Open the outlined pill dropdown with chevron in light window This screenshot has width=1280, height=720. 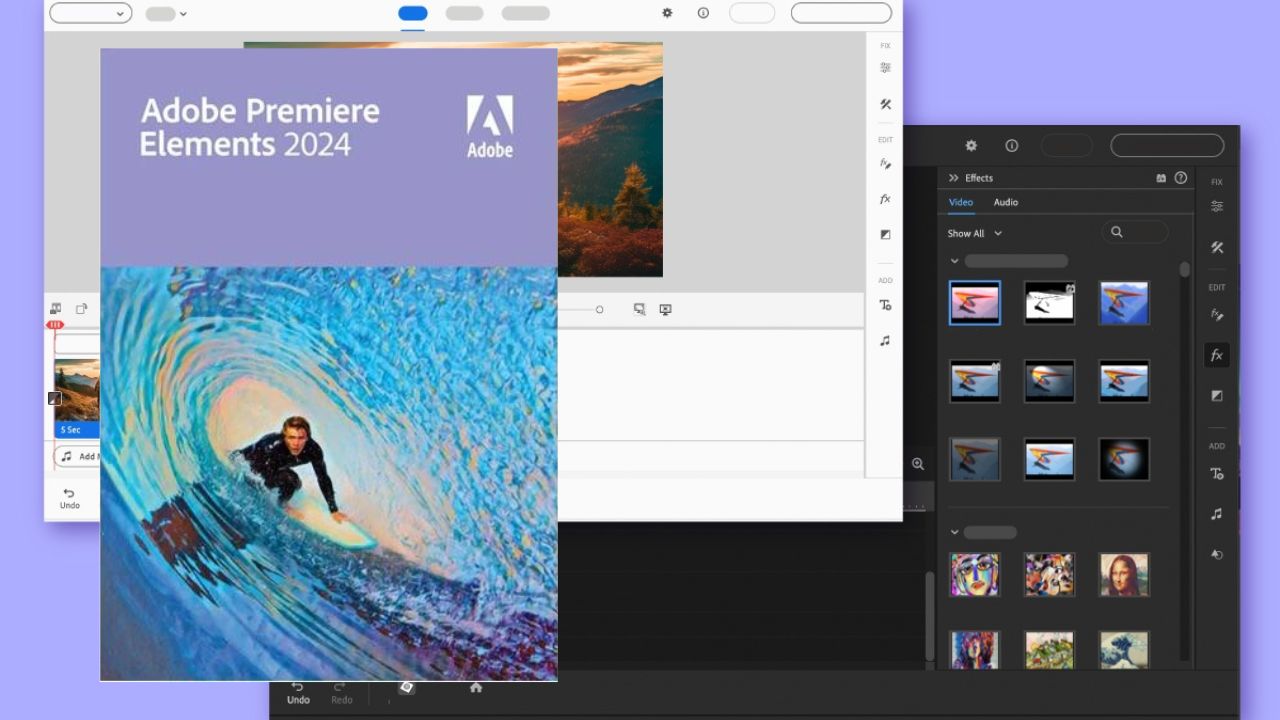[90, 13]
